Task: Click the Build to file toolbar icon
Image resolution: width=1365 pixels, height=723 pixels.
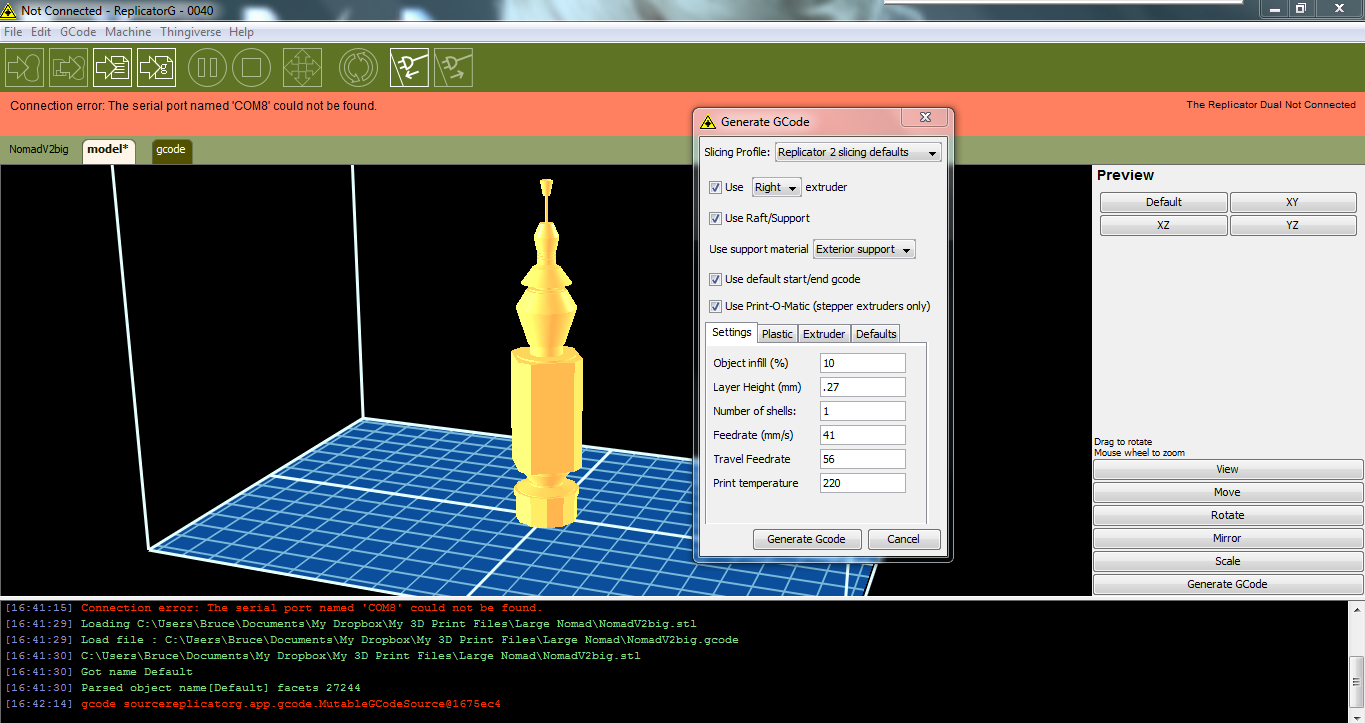Action: click(112, 68)
